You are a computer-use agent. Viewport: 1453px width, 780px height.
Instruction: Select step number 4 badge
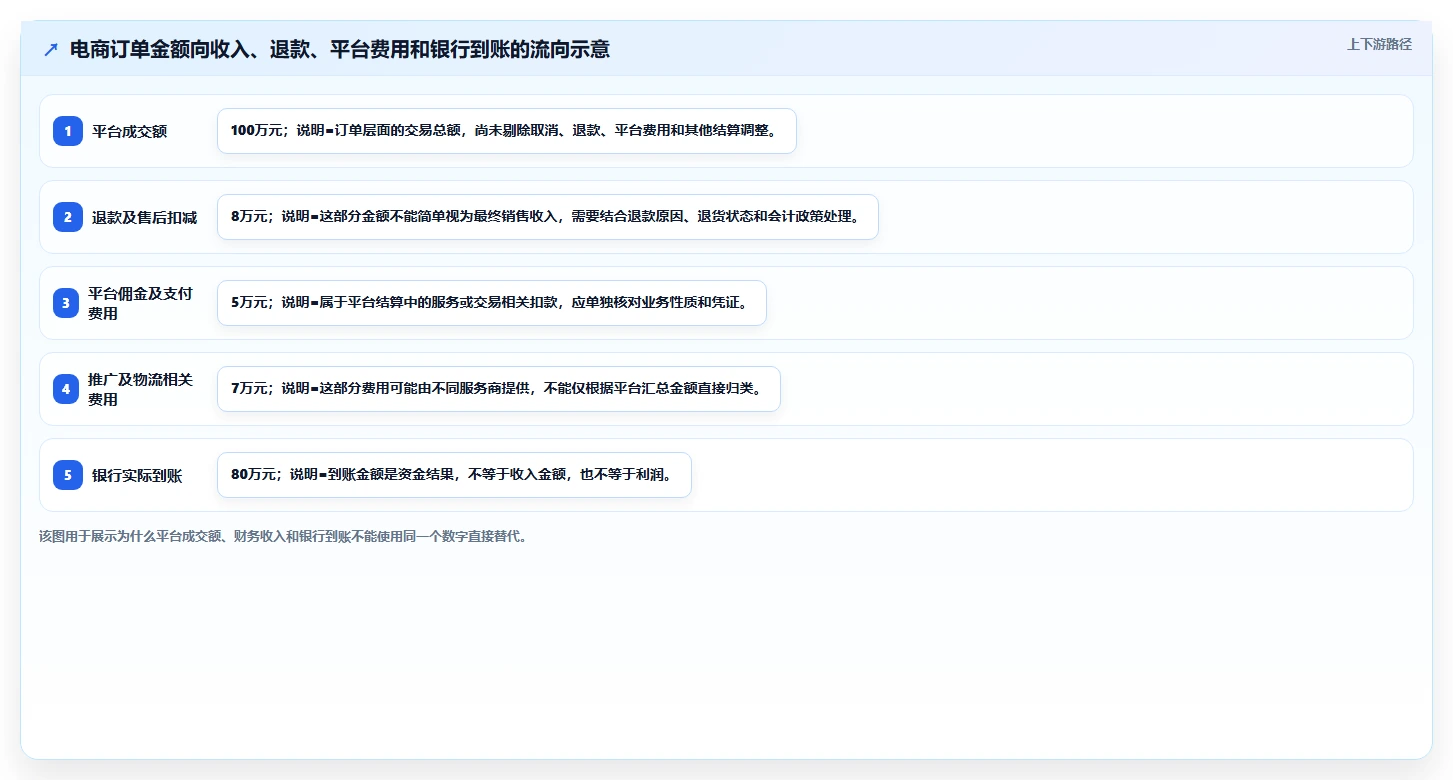[x=66, y=389]
